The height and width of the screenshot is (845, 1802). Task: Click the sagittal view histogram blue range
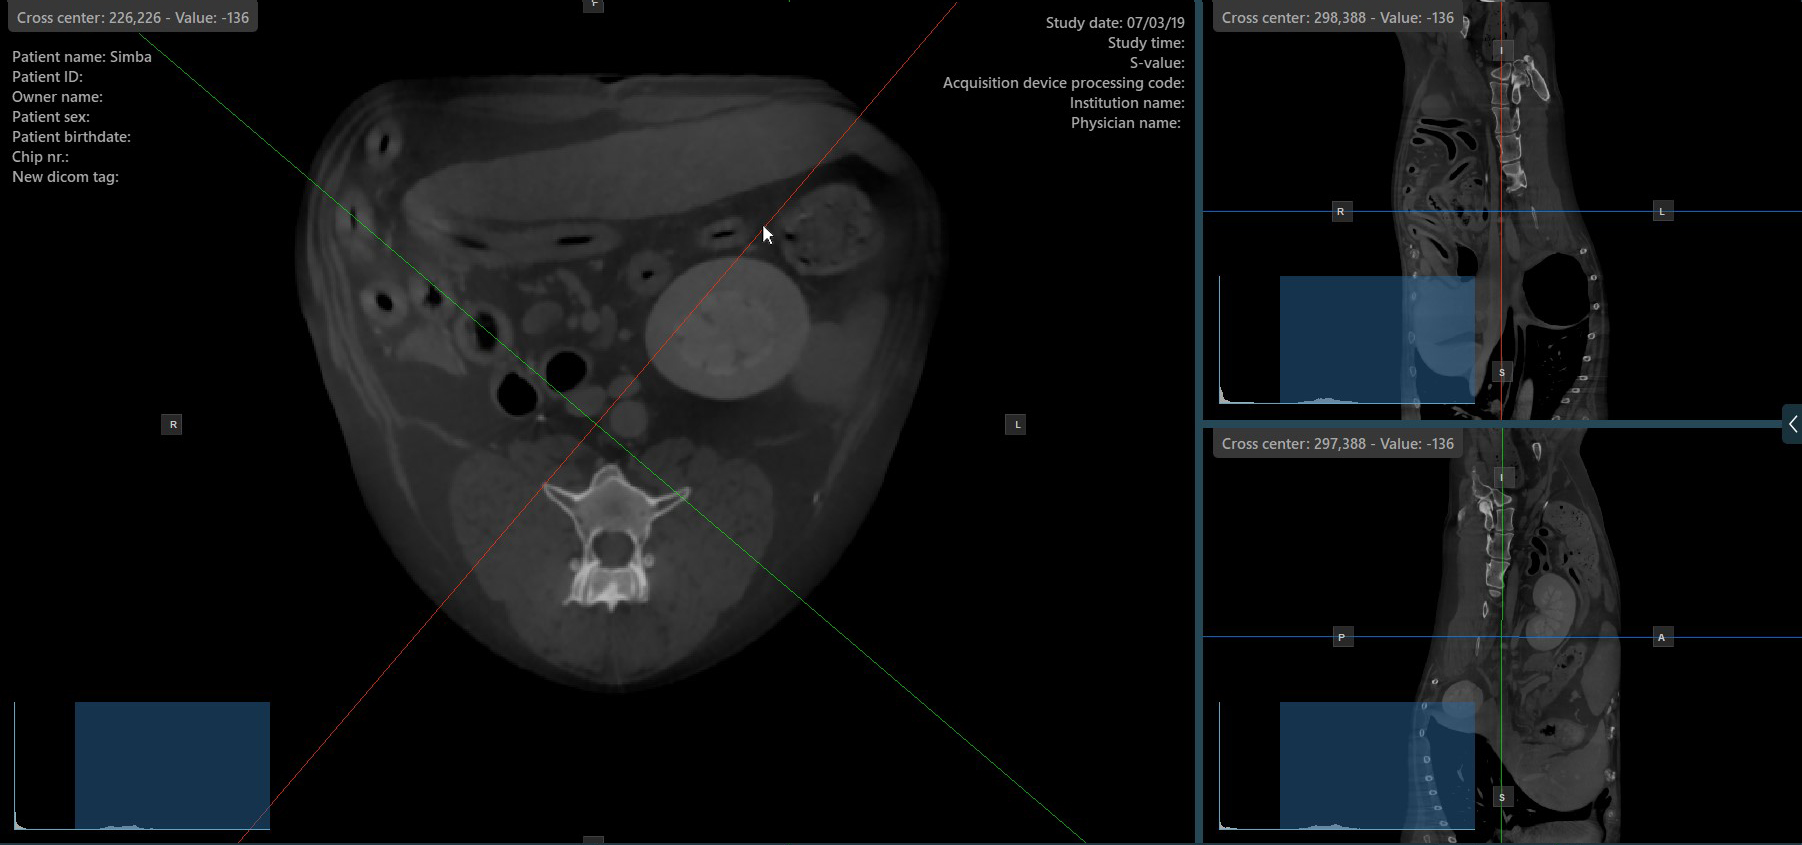tap(1376, 765)
